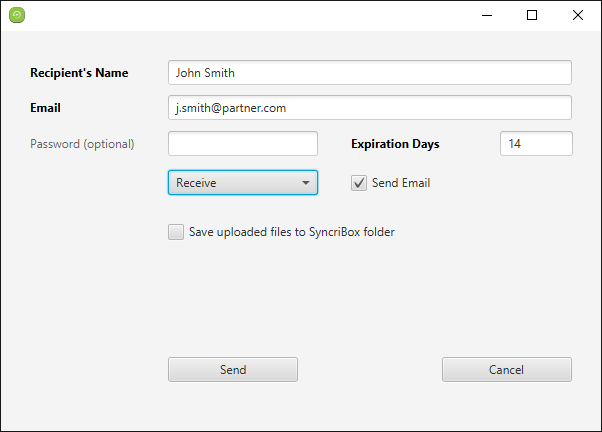Enable Save uploaded files to SyncriBox folder

click(176, 232)
